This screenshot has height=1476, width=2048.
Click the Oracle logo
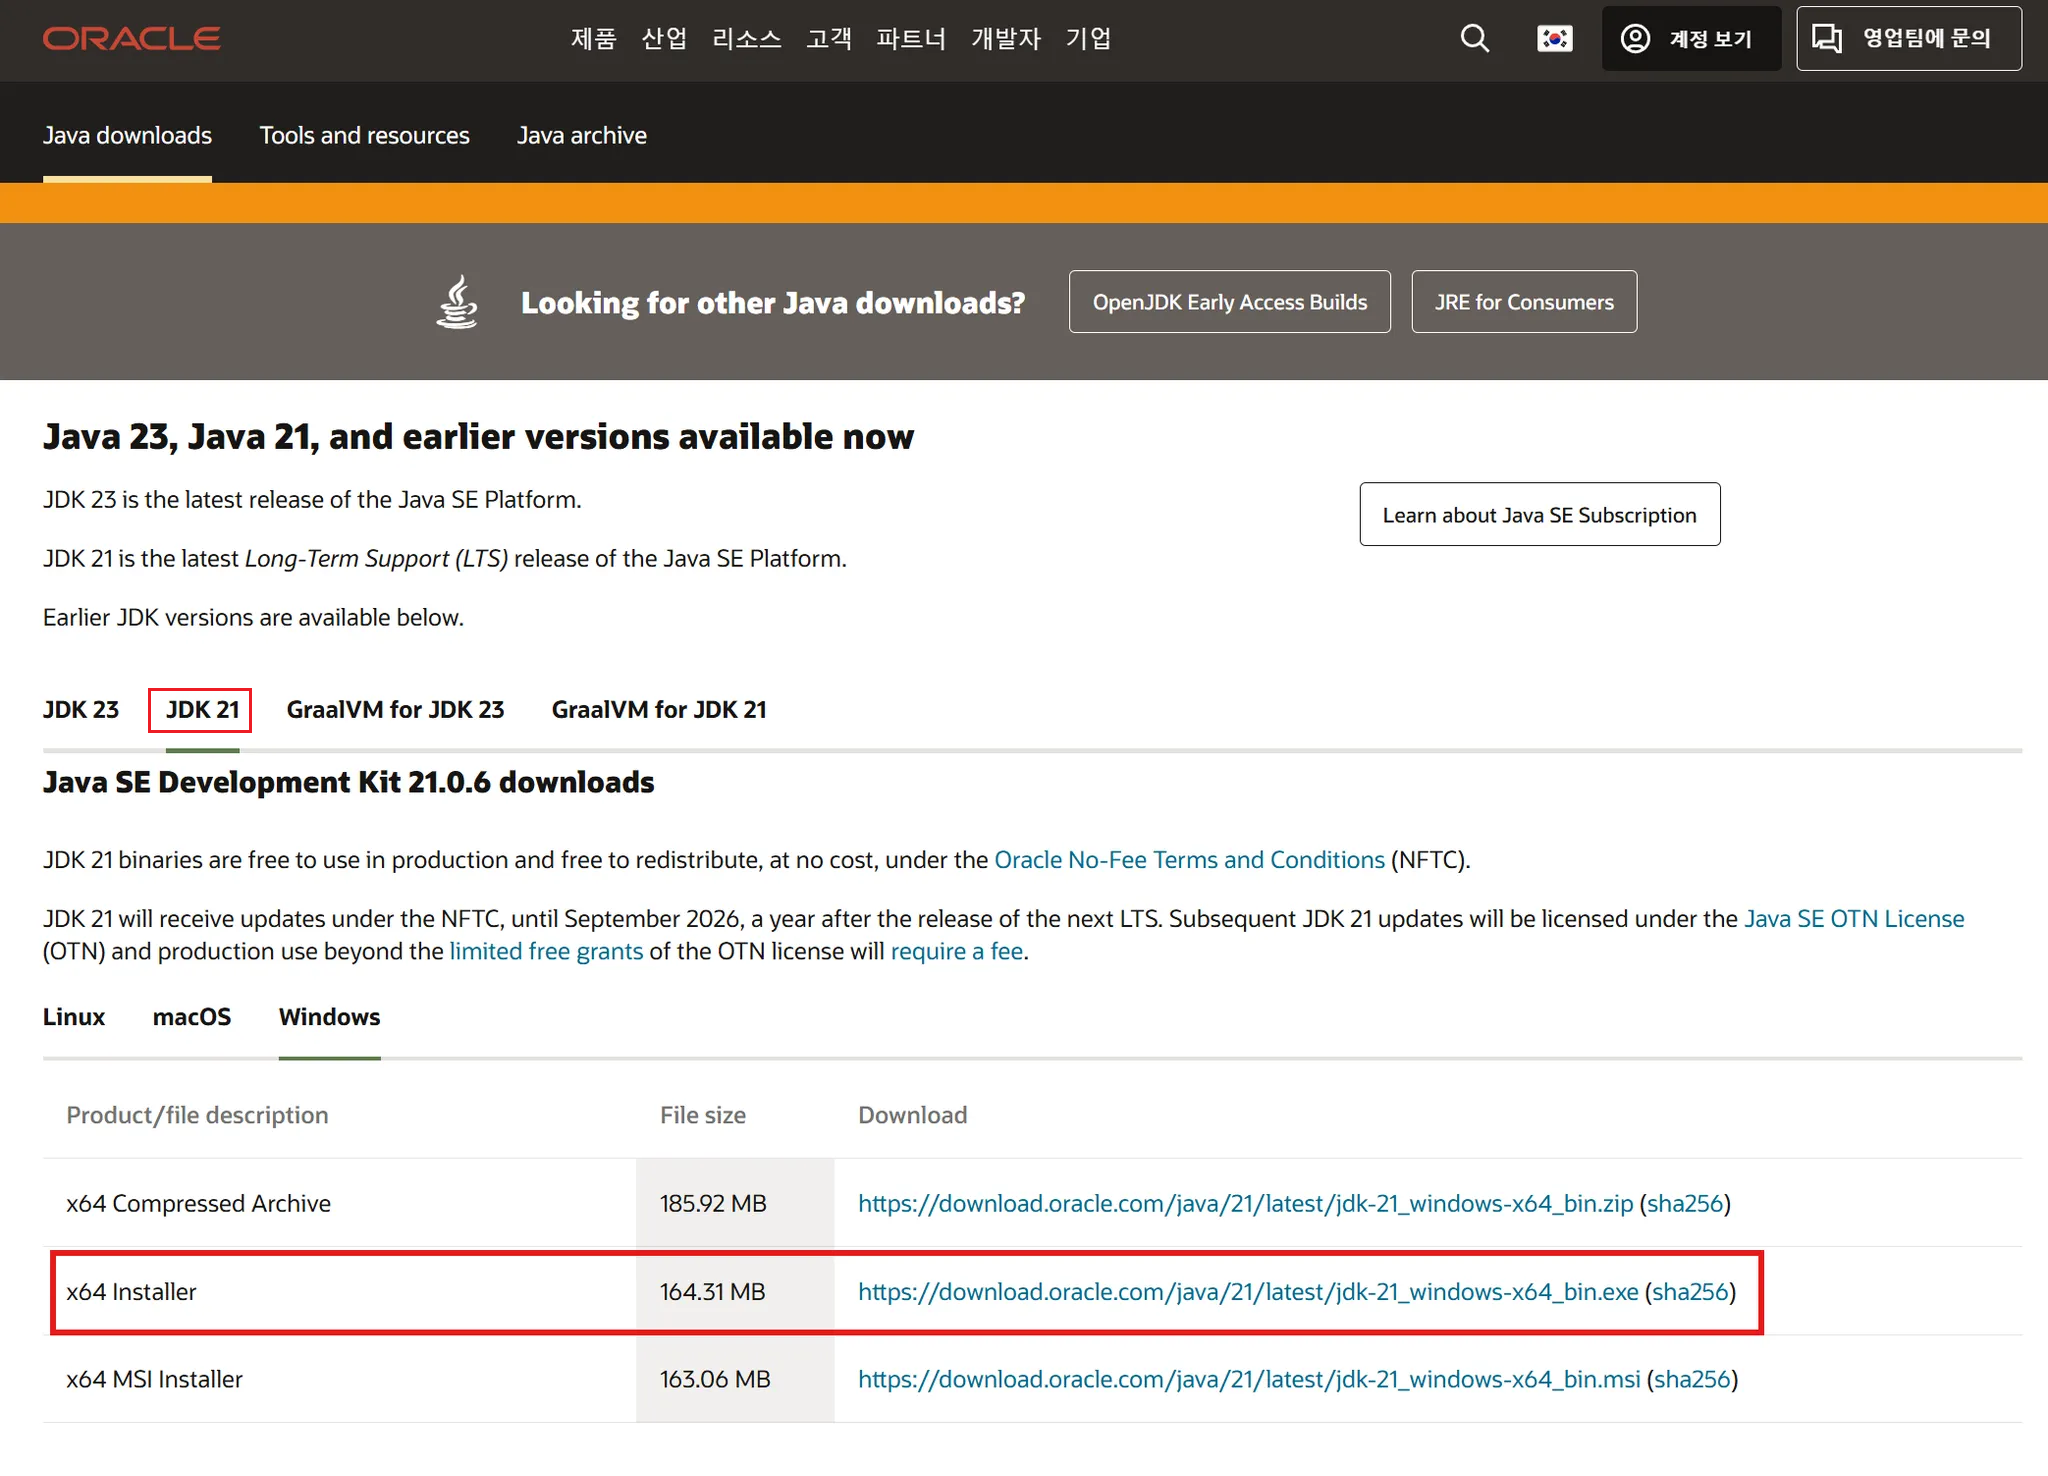tap(131, 39)
